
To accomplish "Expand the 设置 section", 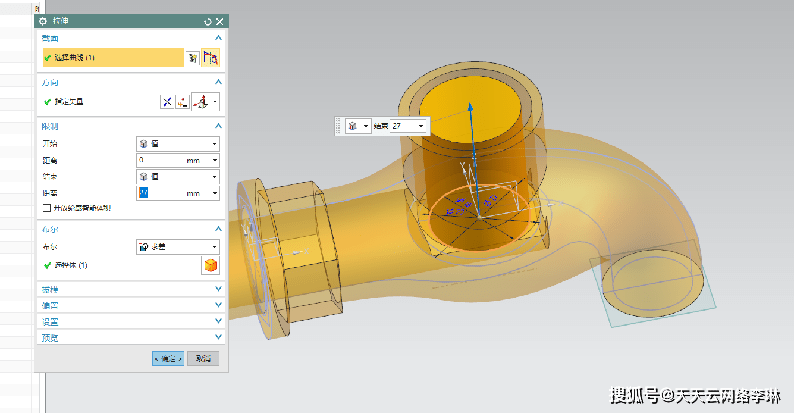I will pos(132,322).
